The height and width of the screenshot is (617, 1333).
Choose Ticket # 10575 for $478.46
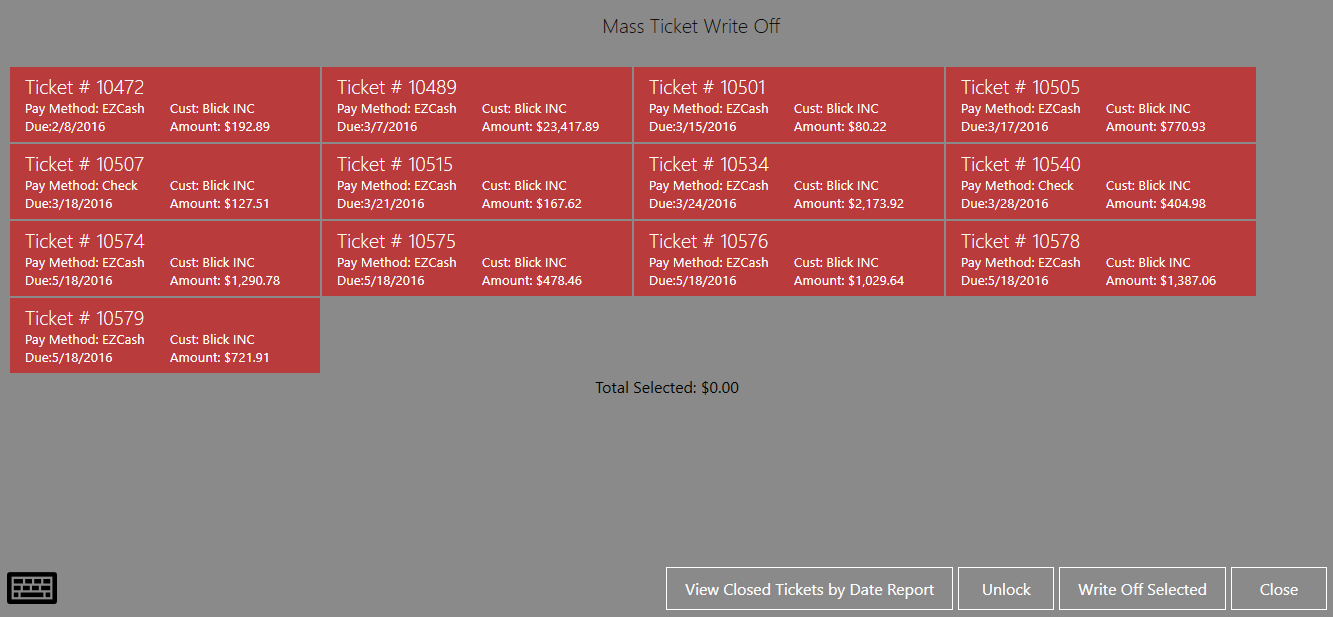pos(477,259)
